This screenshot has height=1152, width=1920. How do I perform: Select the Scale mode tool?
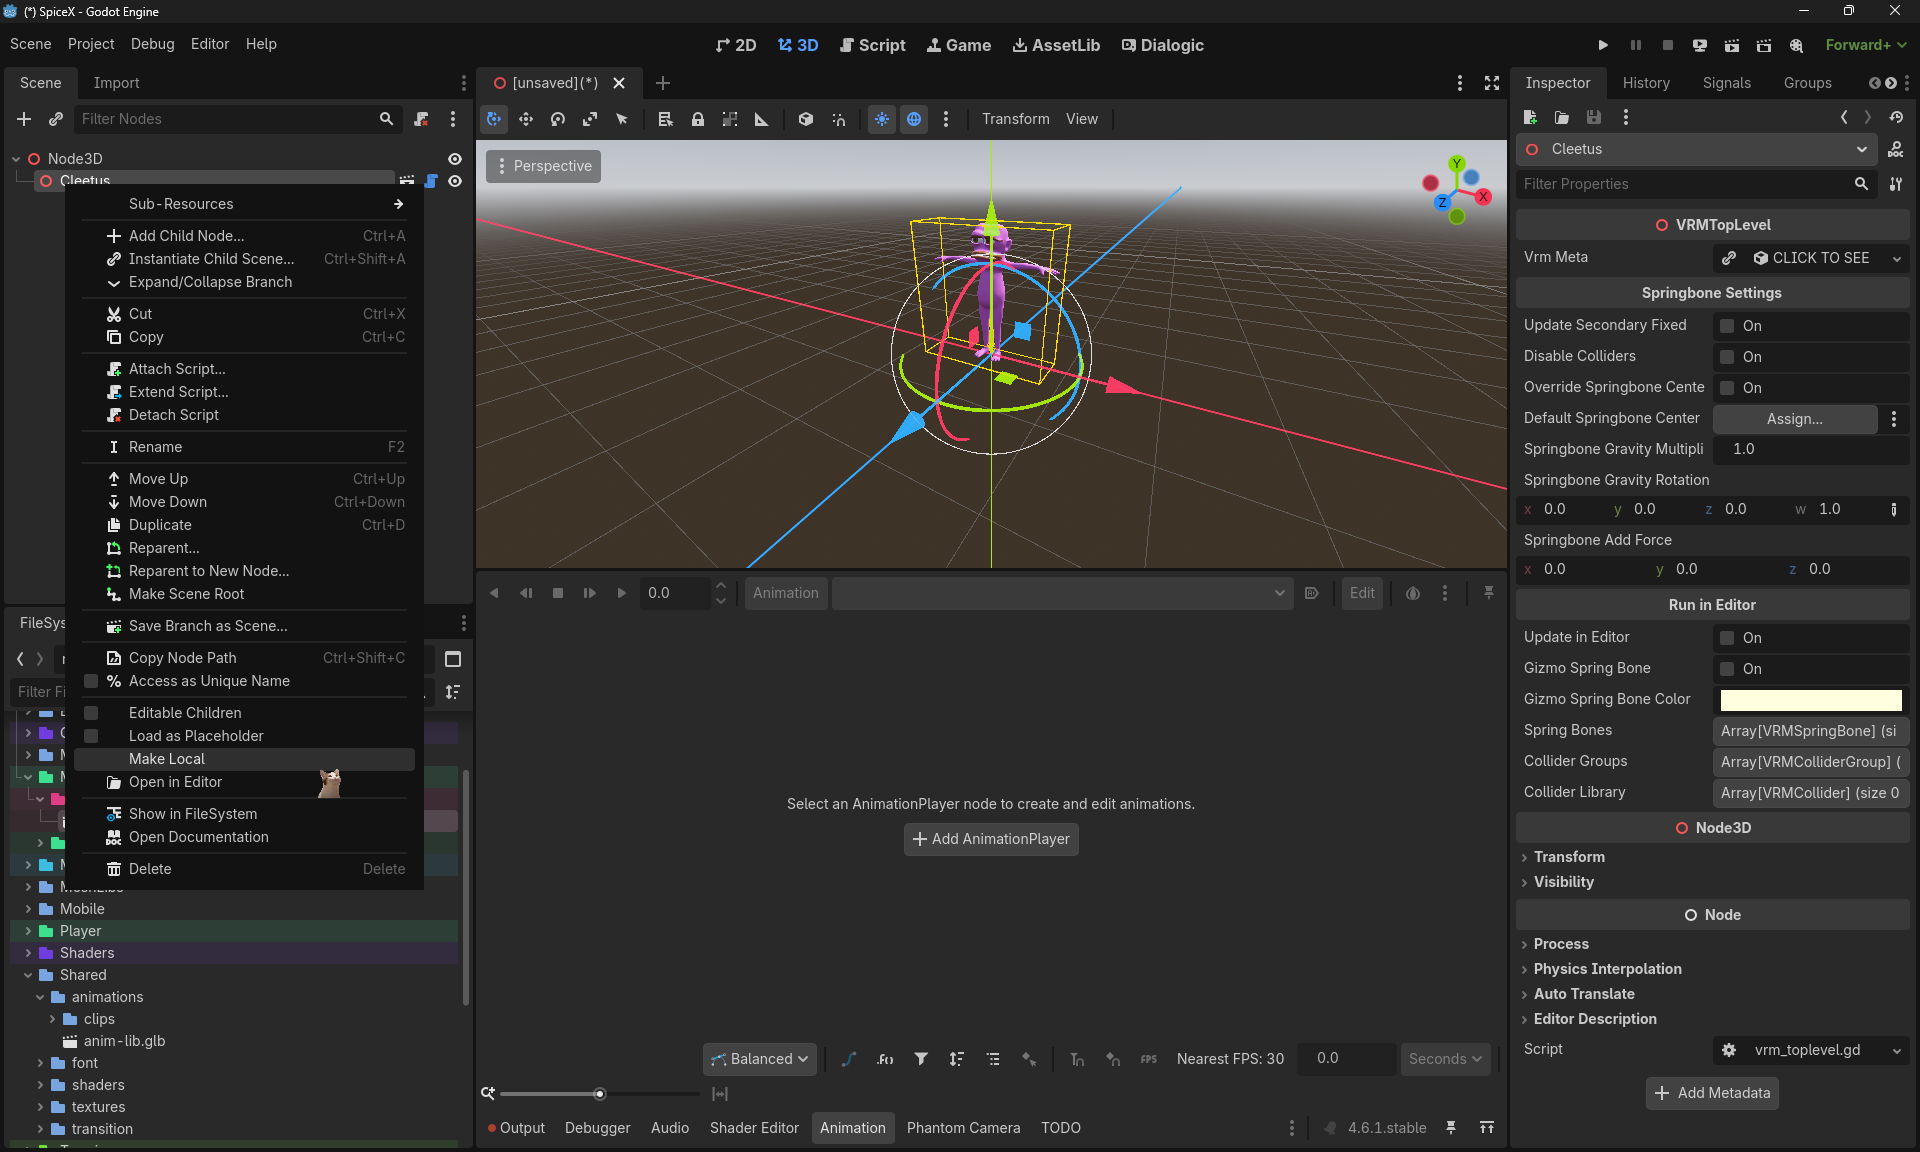pos(590,119)
